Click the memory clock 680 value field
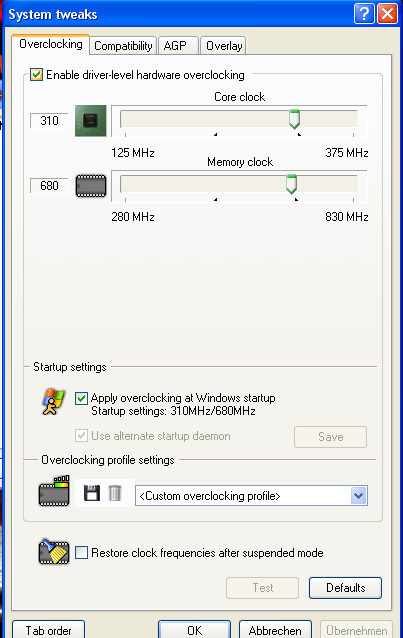403x638 pixels. (49, 186)
